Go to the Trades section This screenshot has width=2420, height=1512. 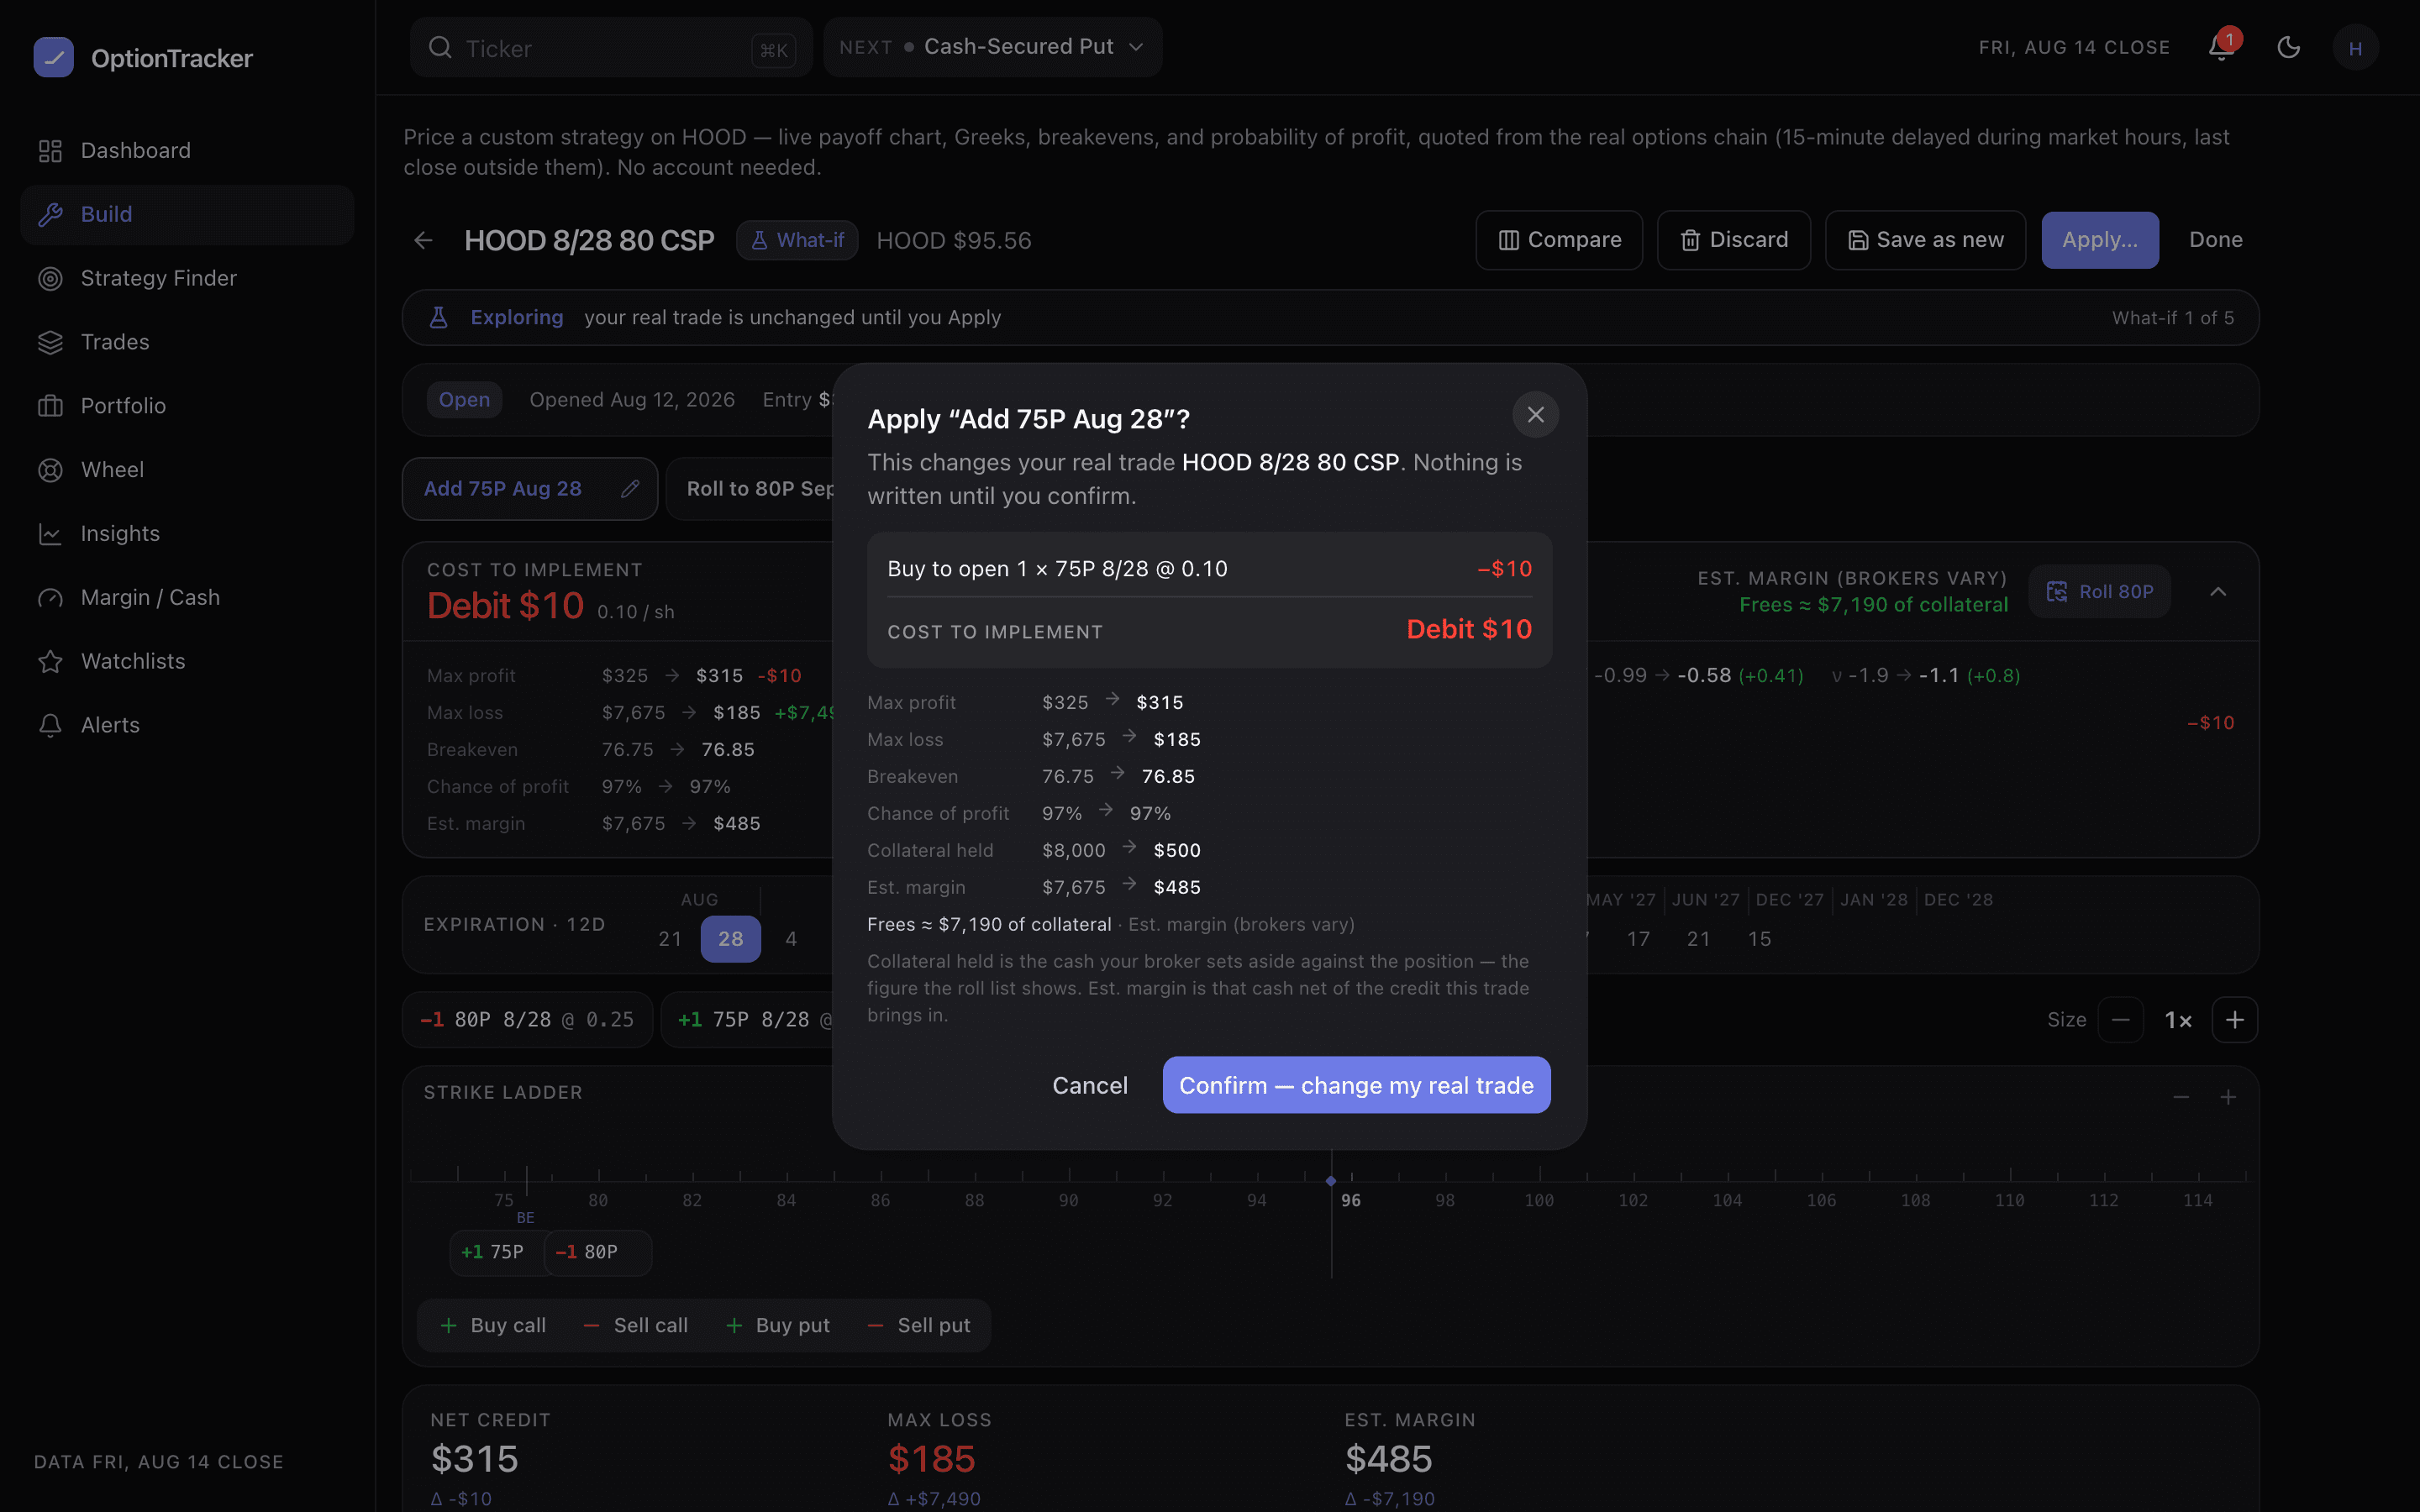pos(187,342)
